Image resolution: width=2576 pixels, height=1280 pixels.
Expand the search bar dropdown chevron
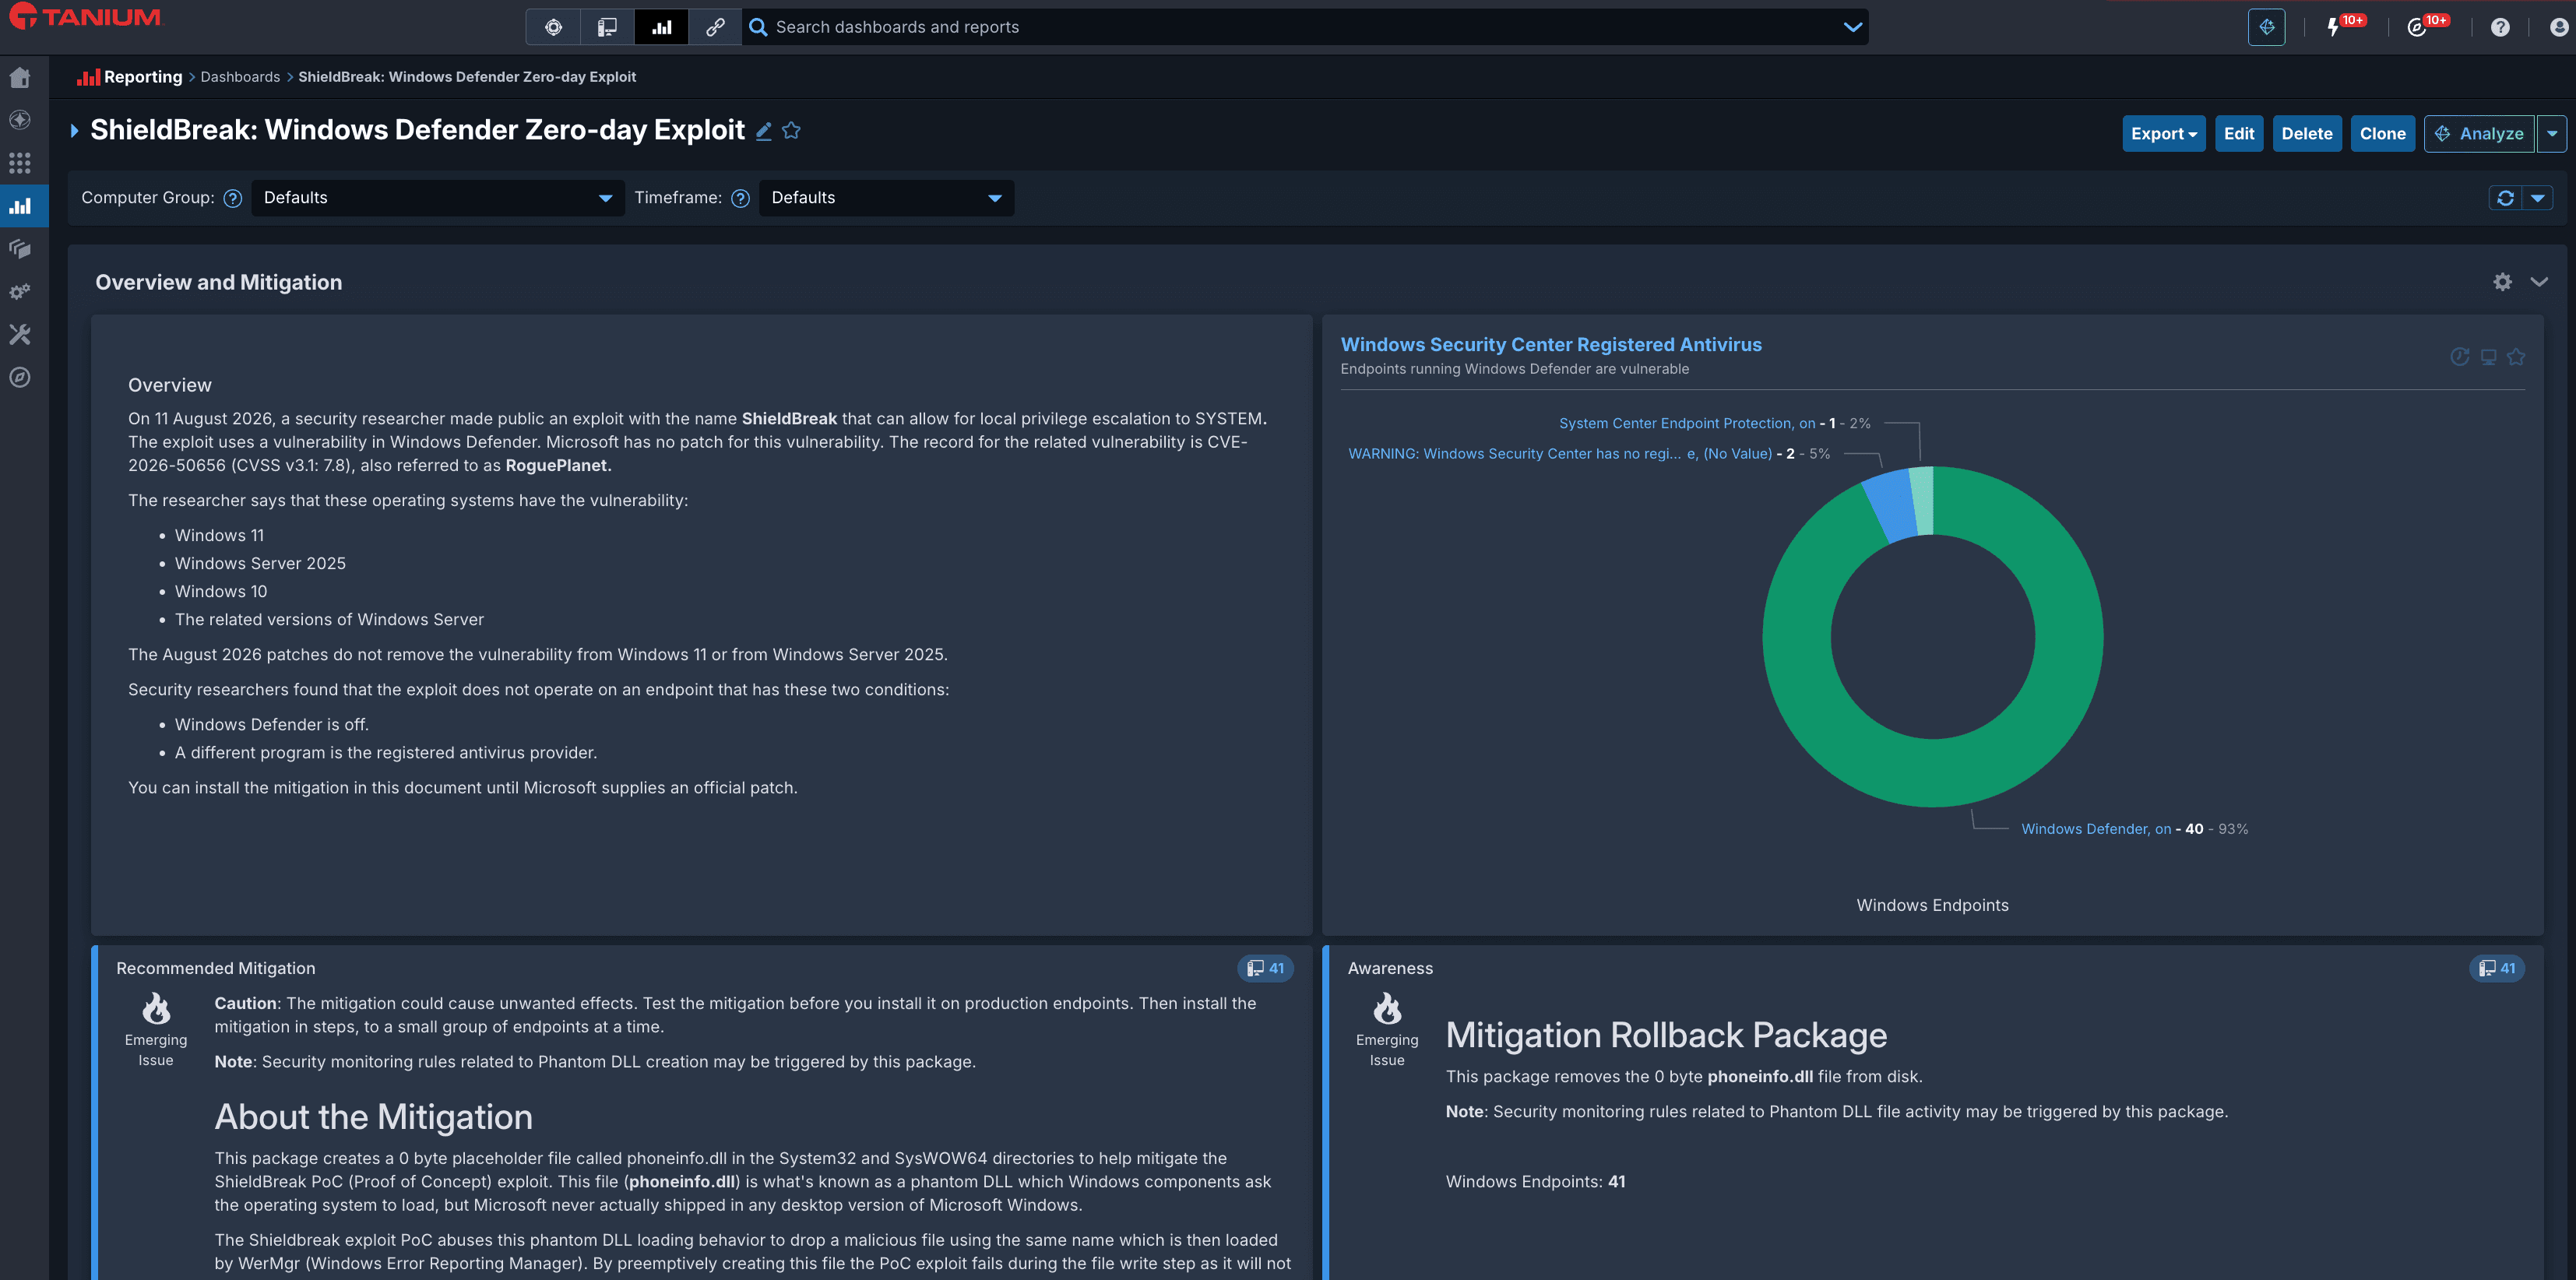click(1852, 27)
